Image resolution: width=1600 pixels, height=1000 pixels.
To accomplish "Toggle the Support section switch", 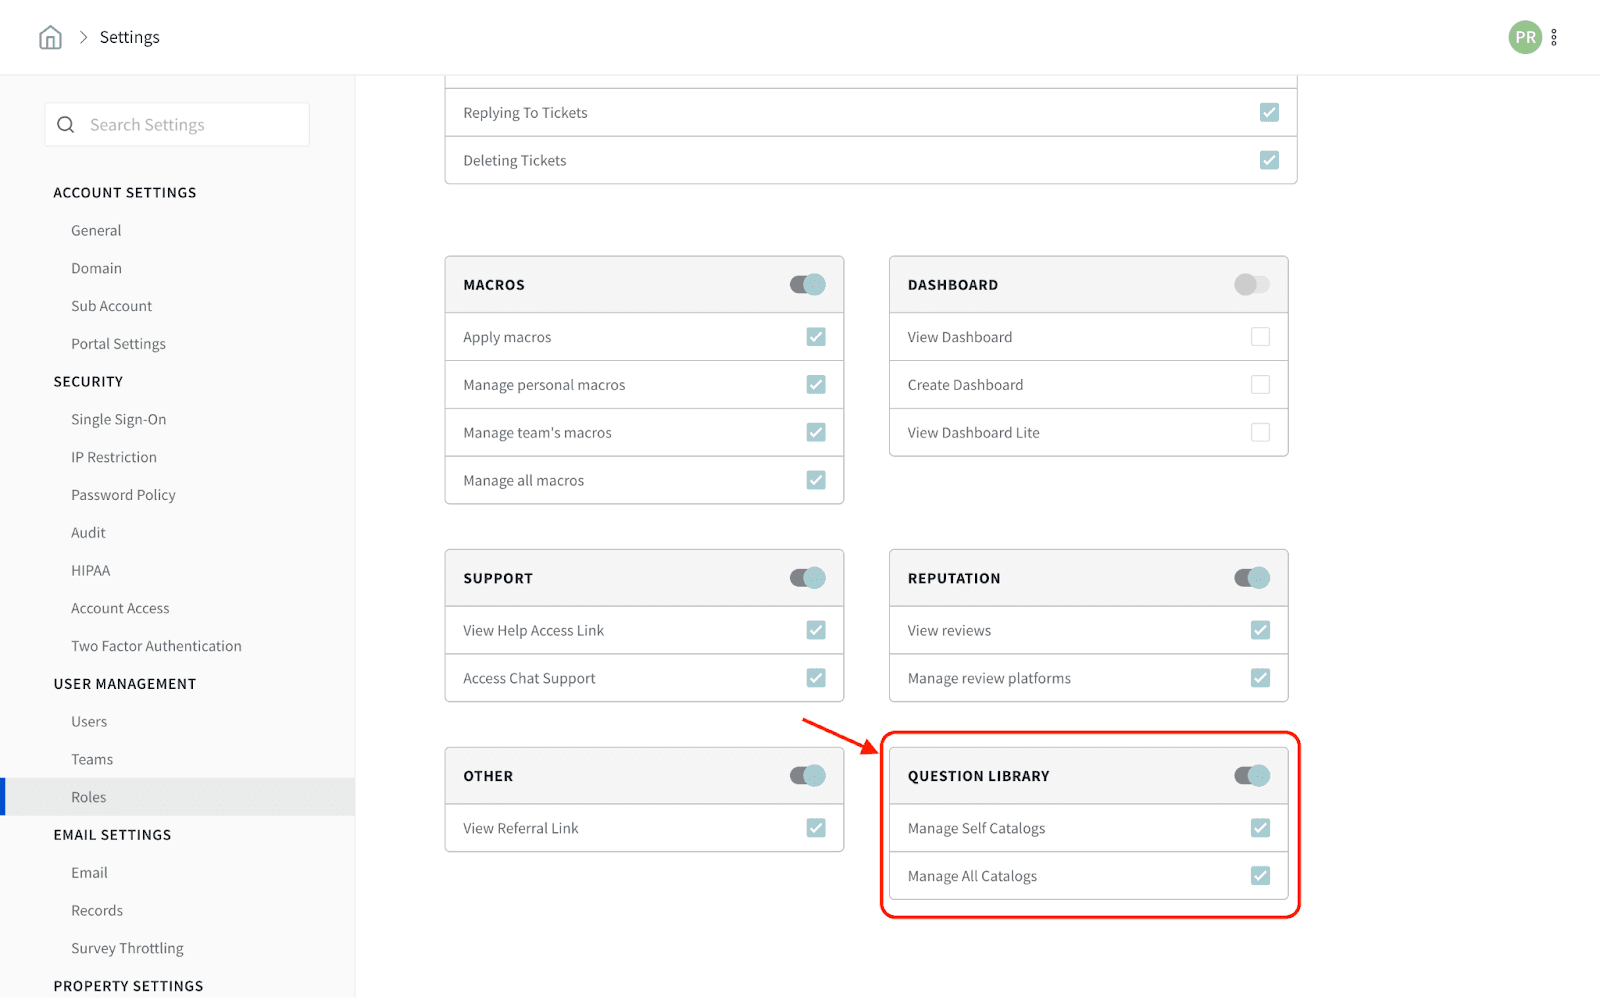I will click(x=807, y=578).
